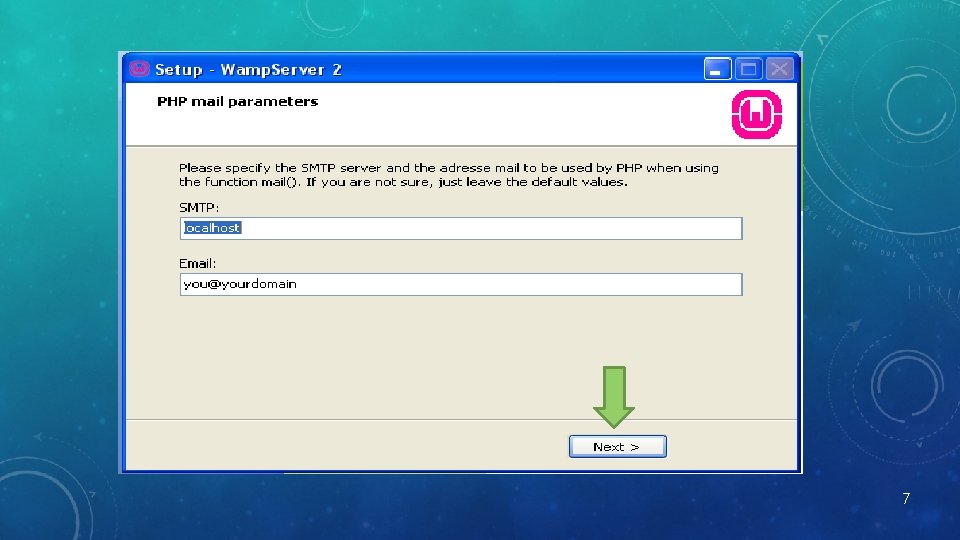Click the instruction text about SMTP server
The height and width of the screenshot is (540, 960).
[x=448, y=174]
